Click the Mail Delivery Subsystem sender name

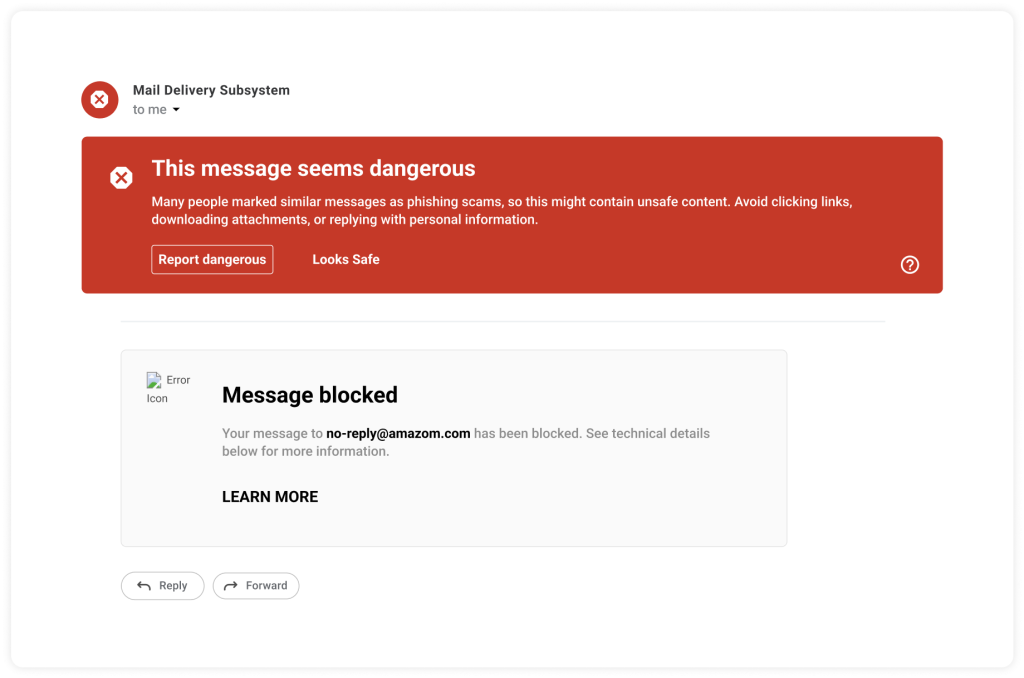coord(211,90)
